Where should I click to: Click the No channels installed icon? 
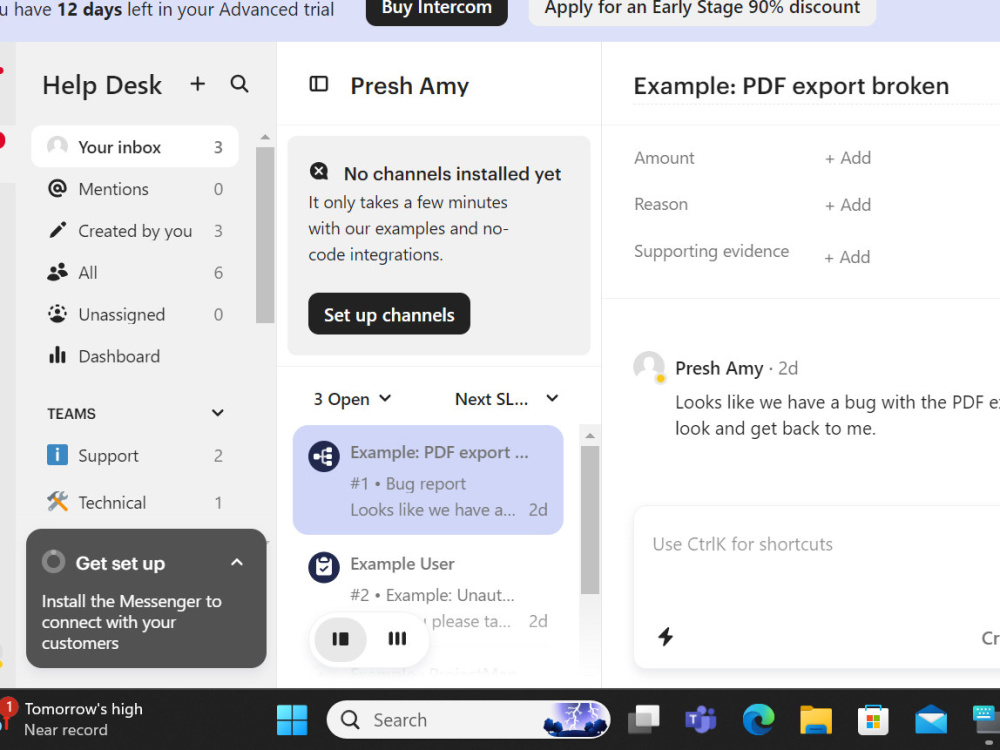pos(319,171)
